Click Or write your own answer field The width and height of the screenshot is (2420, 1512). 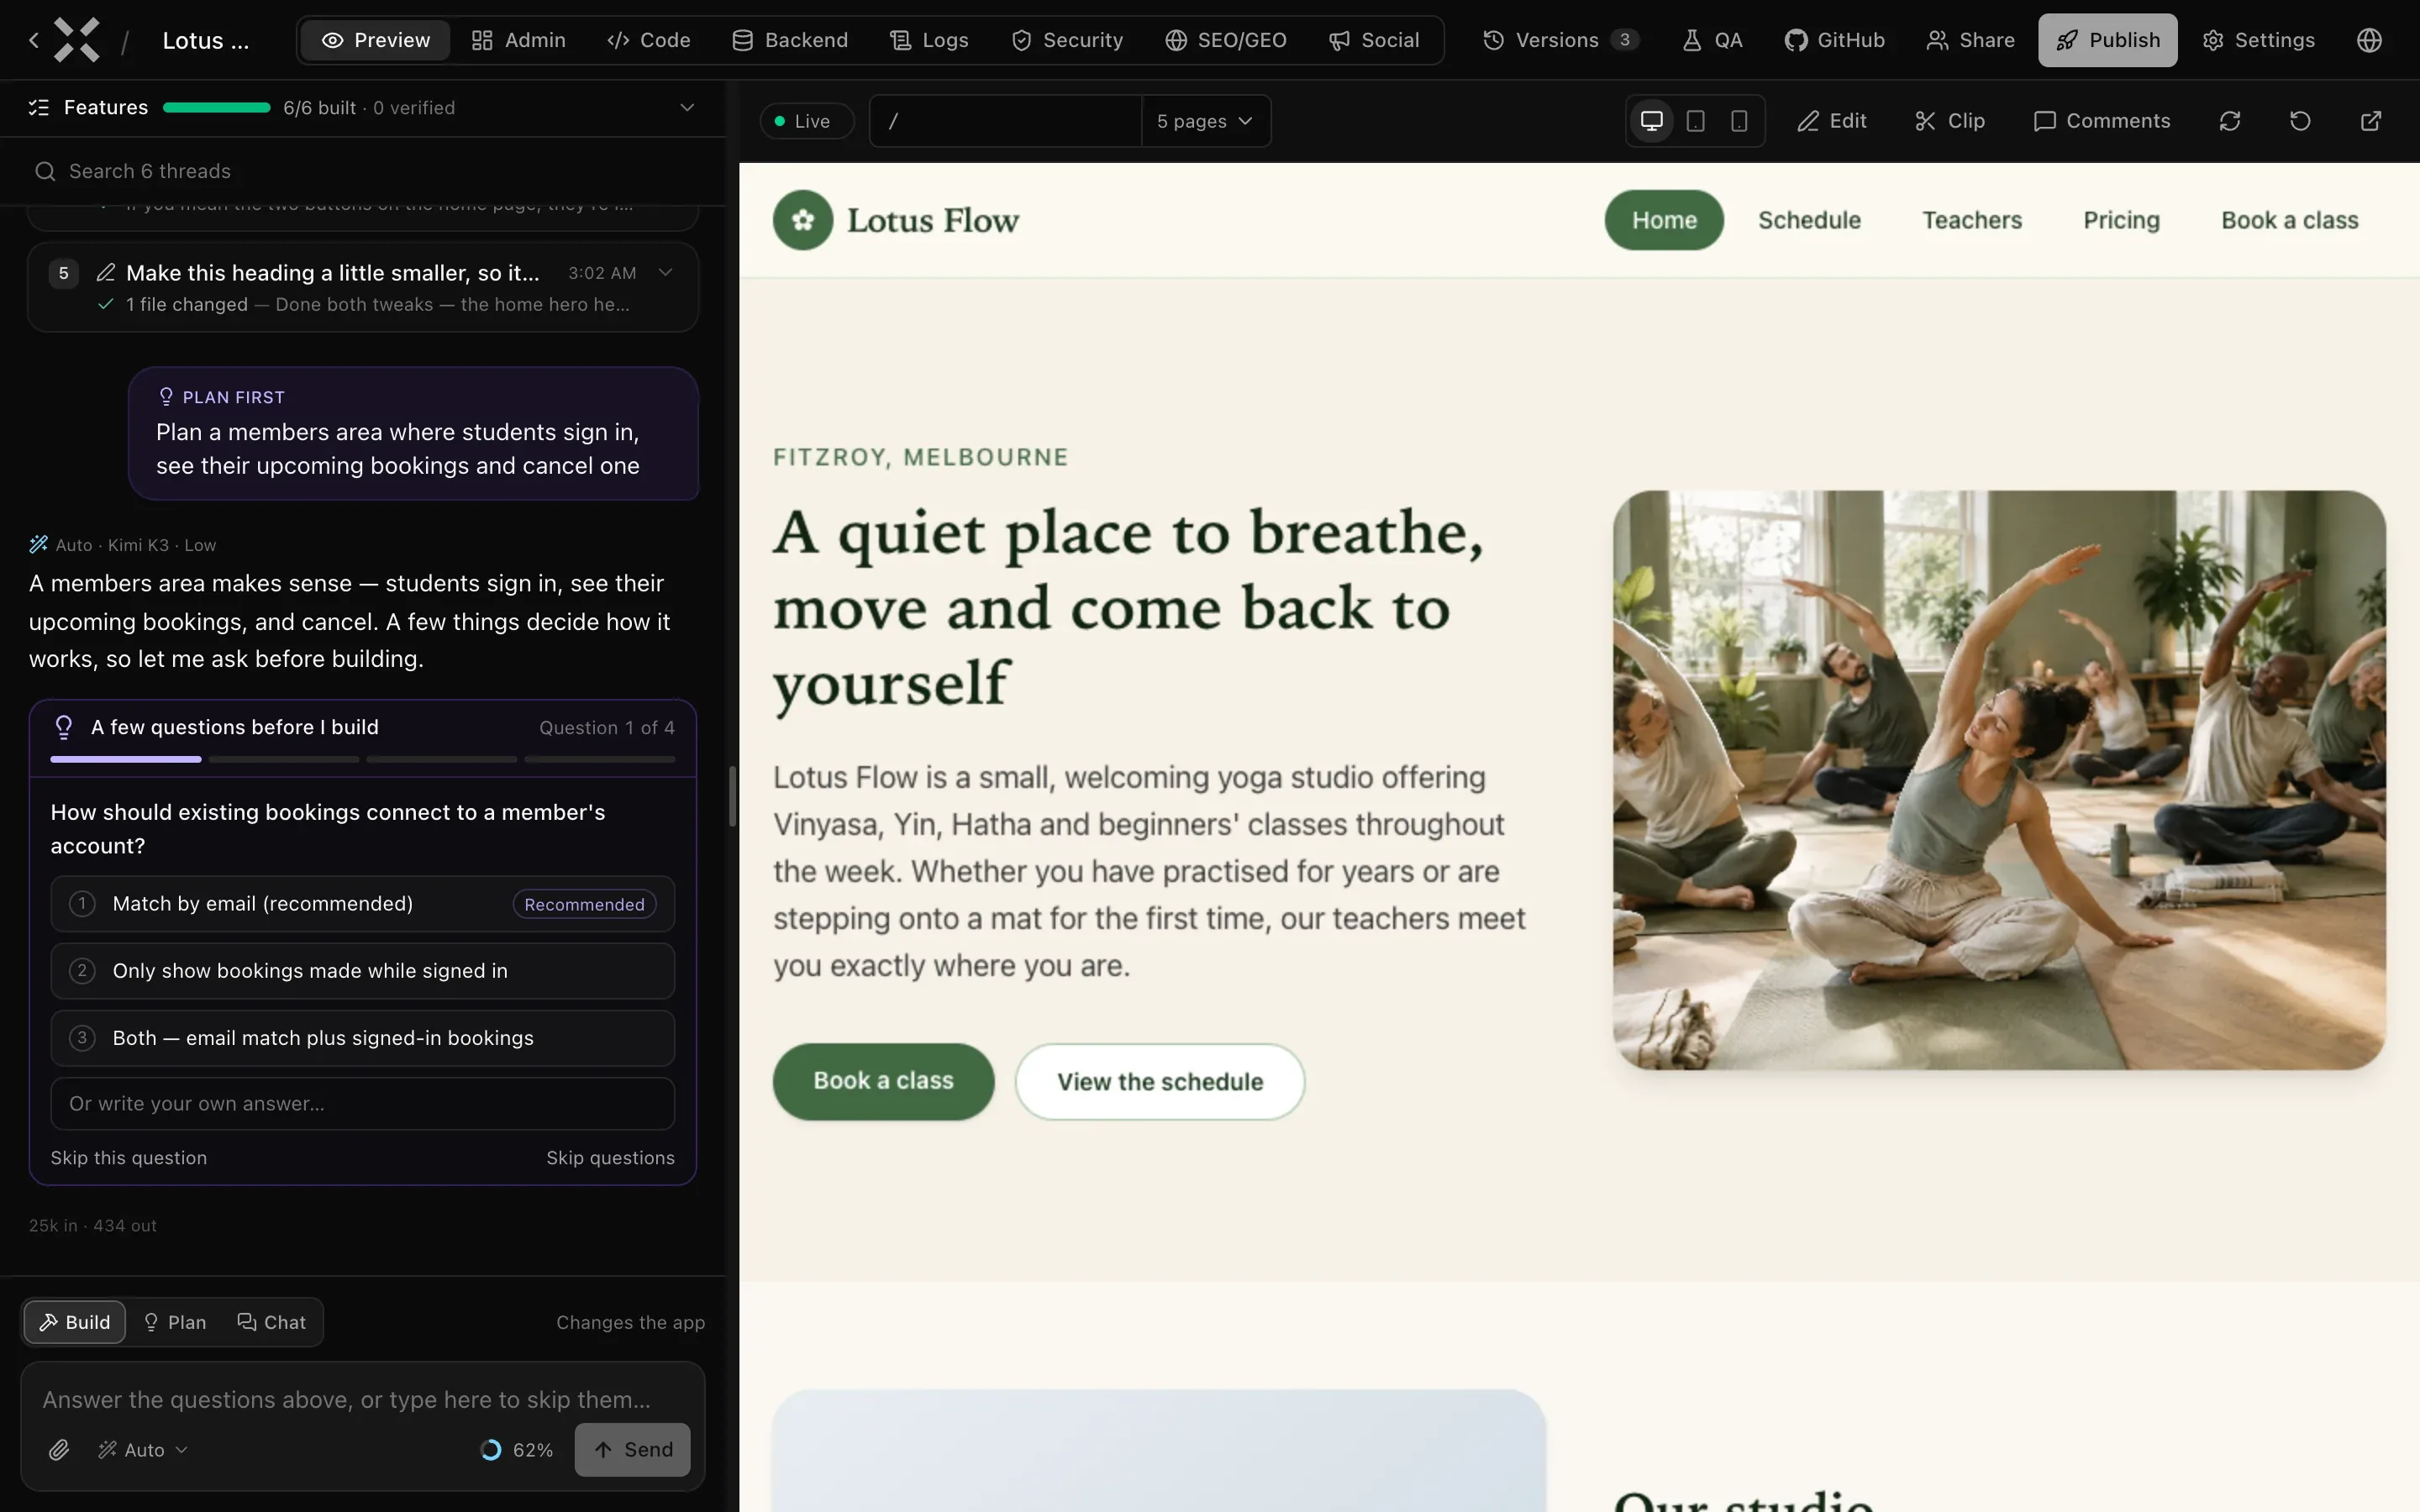363,1104
